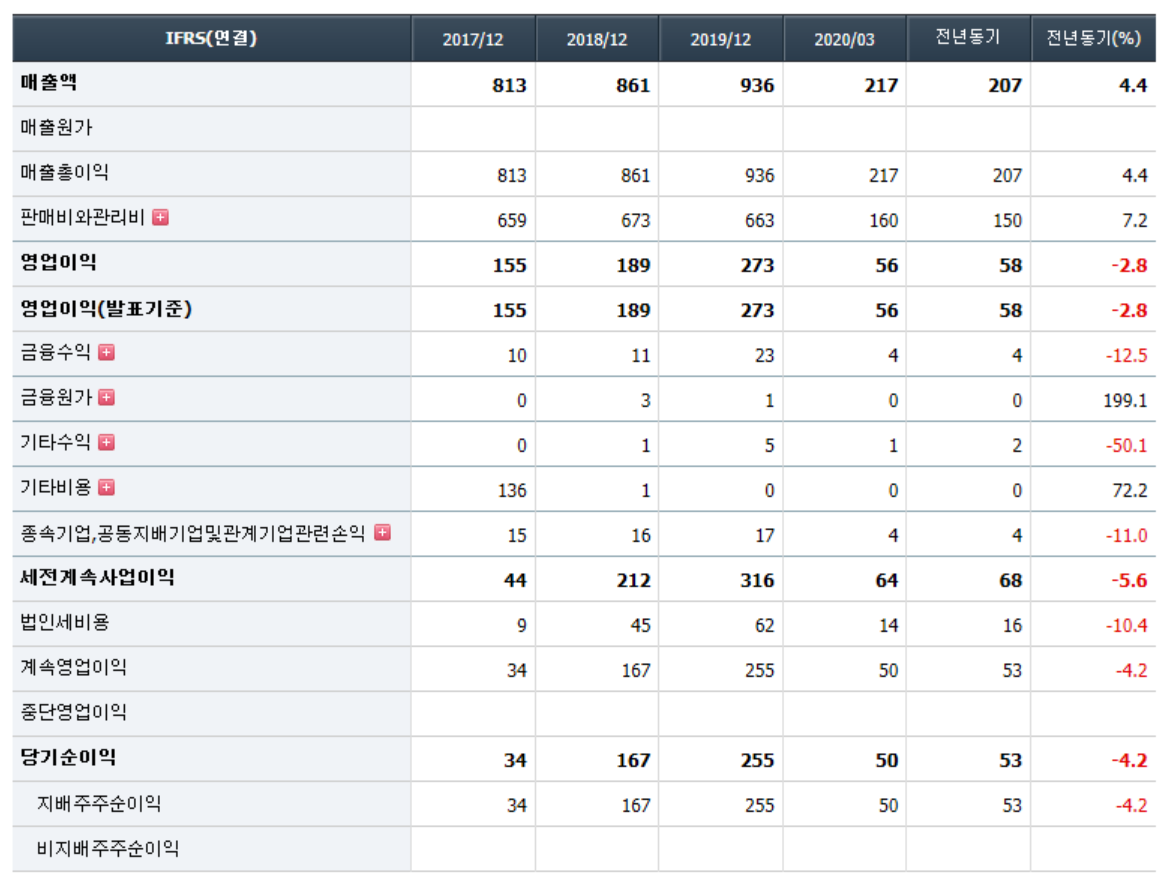Screen dimensions: 1163x887
Task: Select the 매출원가 row label
Action: 56,128
